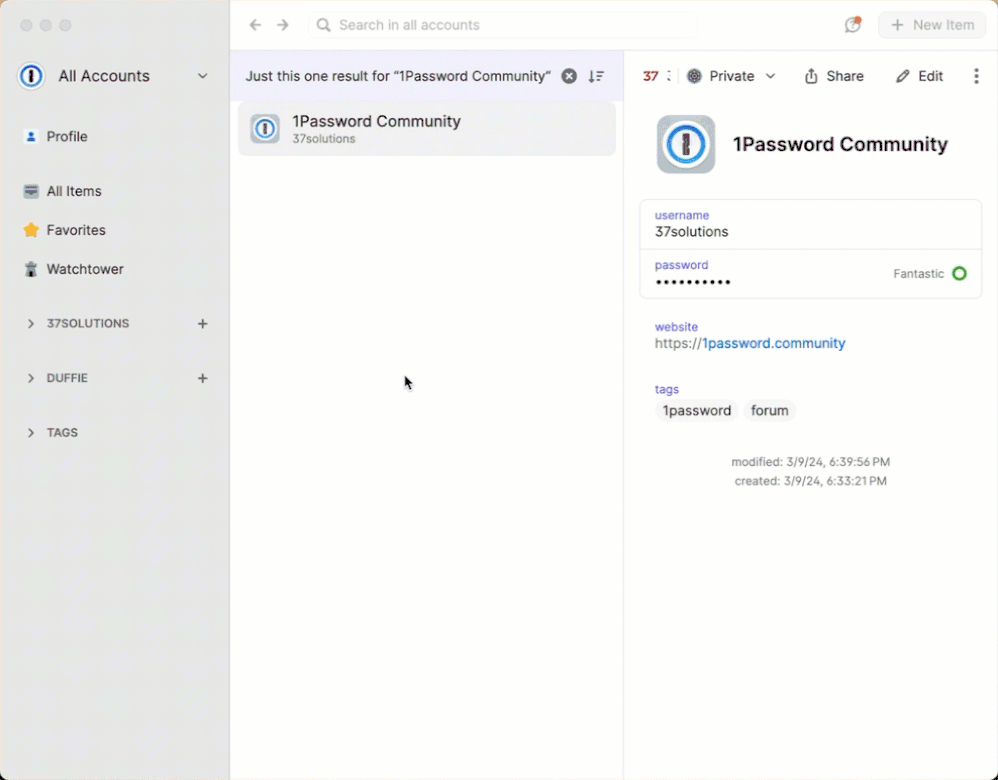Expand the TAGS section
The width and height of the screenshot is (998, 780).
pyautogui.click(x=31, y=433)
